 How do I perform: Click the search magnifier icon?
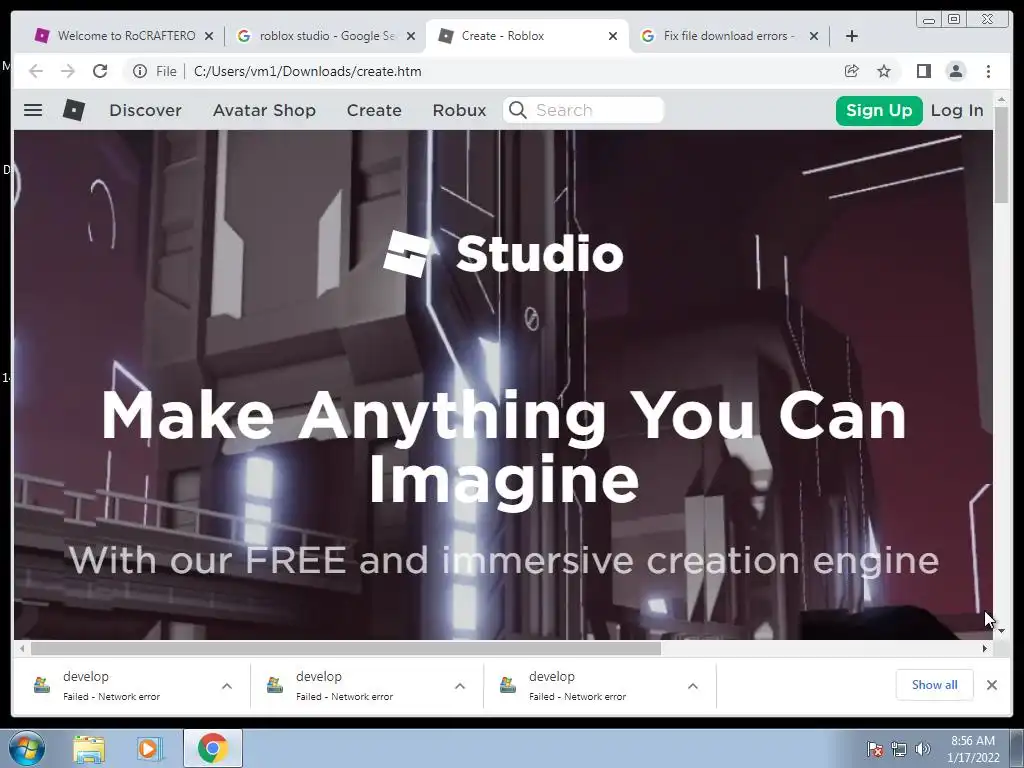click(517, 110)
